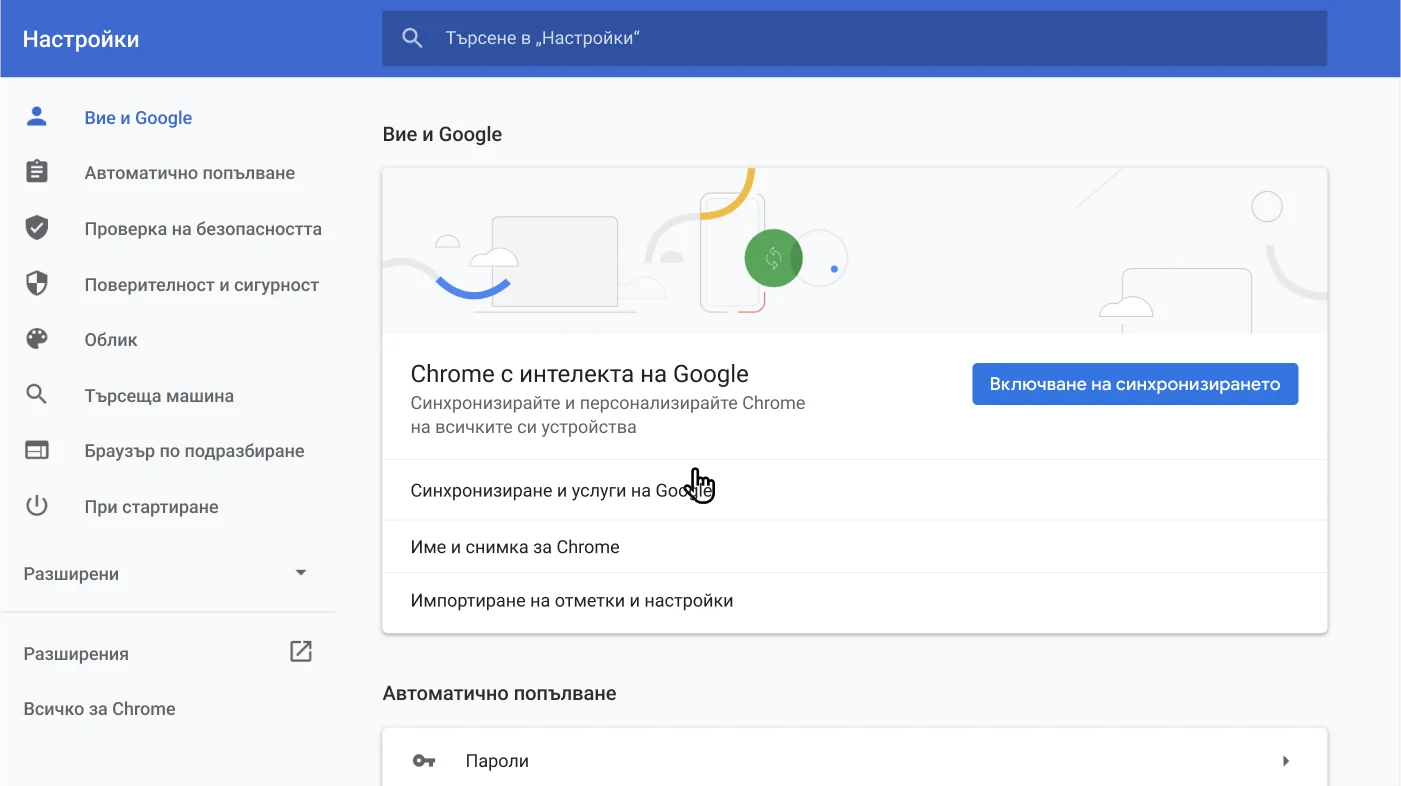The height and width of the screenshot is (786, 1401).
Task: Click the browser icon for Браузър по подразбиране
Action: [36, 450]
